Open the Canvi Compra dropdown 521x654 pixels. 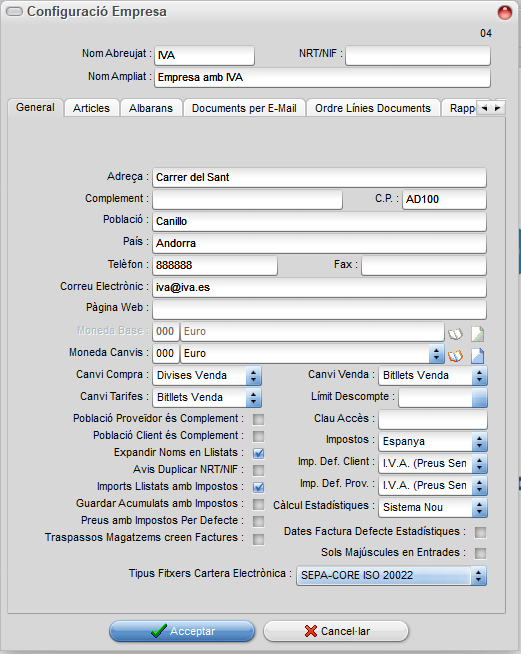pyautogui.click(x=254, y=376)
